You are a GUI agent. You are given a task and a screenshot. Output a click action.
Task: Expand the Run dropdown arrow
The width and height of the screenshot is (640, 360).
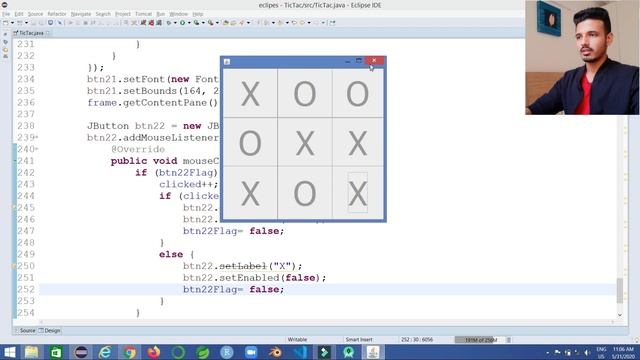[x=189, y=23]
